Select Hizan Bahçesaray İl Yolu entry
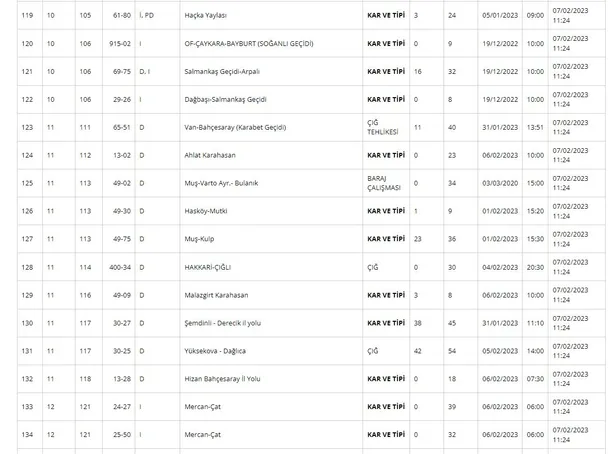The width and height of the screenshot is (616, 454). (225, 379)
